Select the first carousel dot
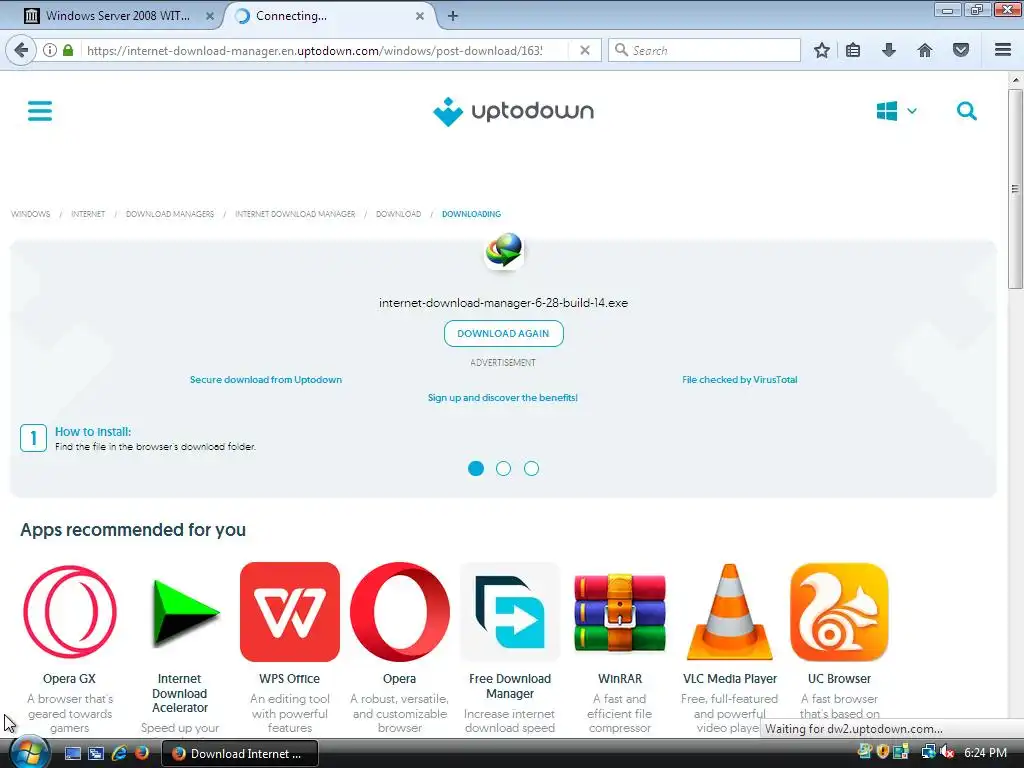1024x768 pixels. click(x=476, y=468)
